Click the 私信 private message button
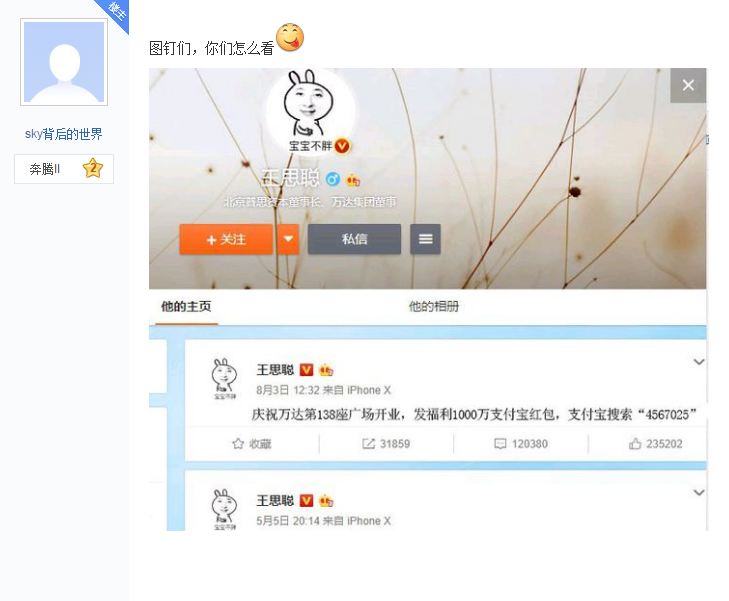This screenshot has height=601, width=729. pyautogui.click(x=354, y=239)
